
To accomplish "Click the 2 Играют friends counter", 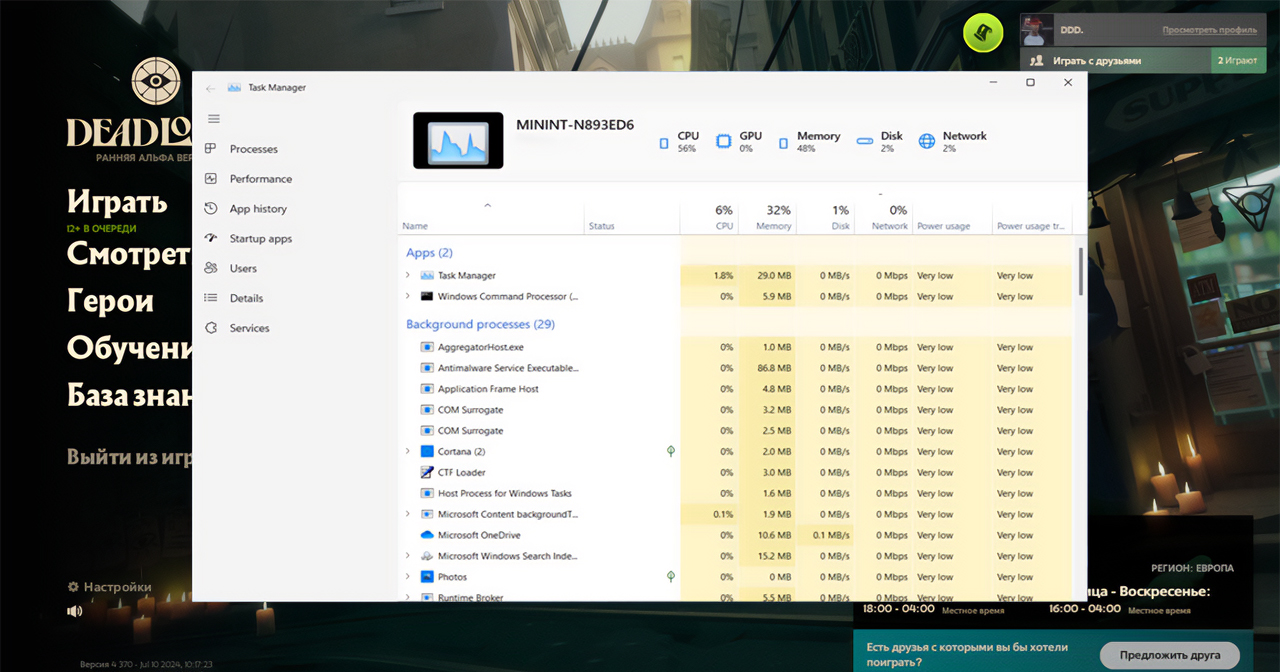I will [1238, 61].
